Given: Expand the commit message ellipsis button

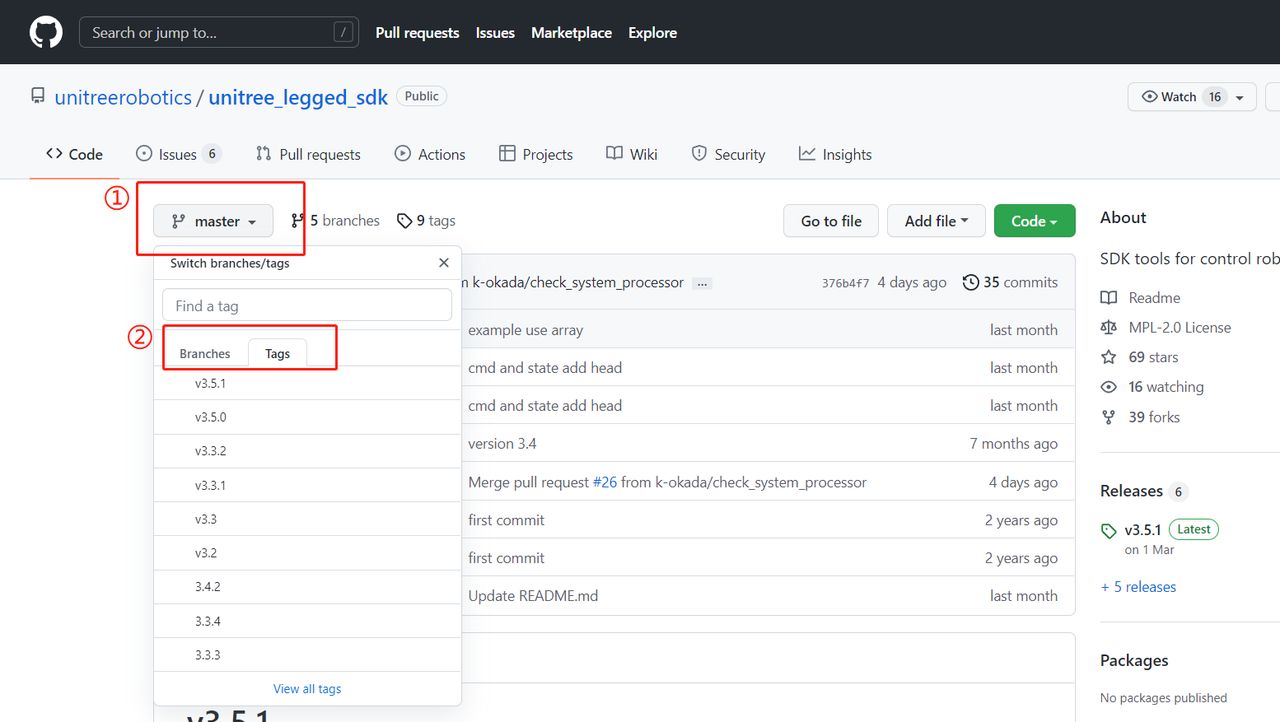Looking at the screenshot, I should (702, 283).
